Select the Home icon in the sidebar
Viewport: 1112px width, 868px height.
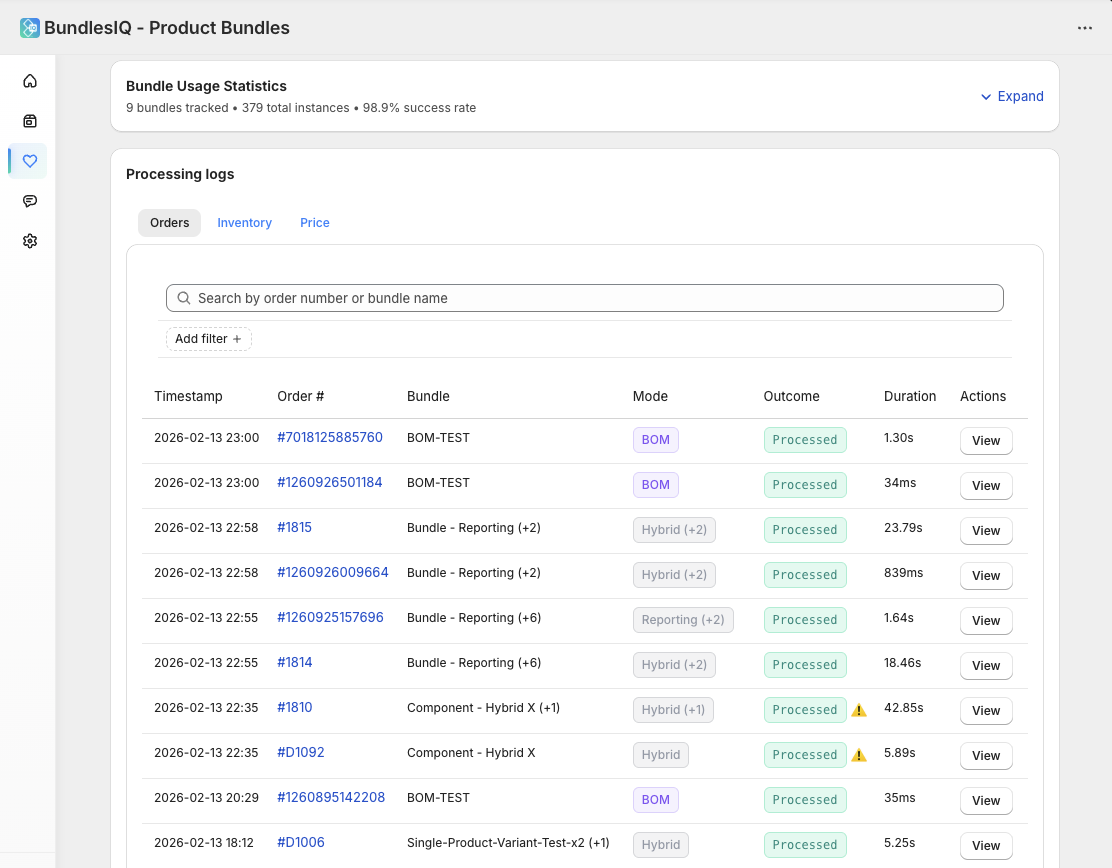click(29, 80)
